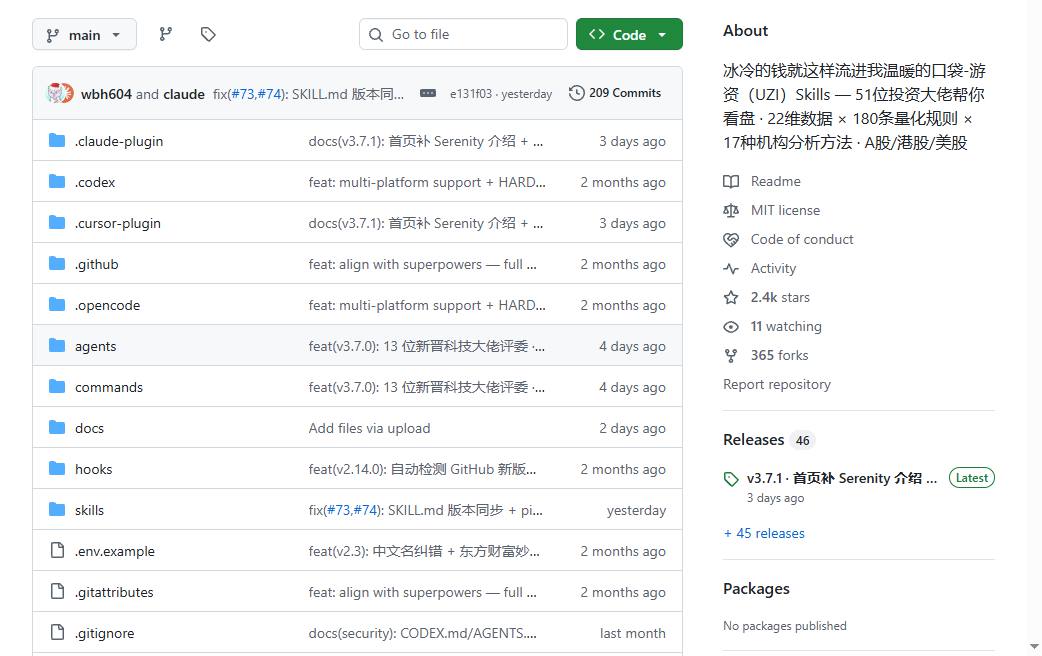Click the MIT license scale icon

(x=731, y=211)
